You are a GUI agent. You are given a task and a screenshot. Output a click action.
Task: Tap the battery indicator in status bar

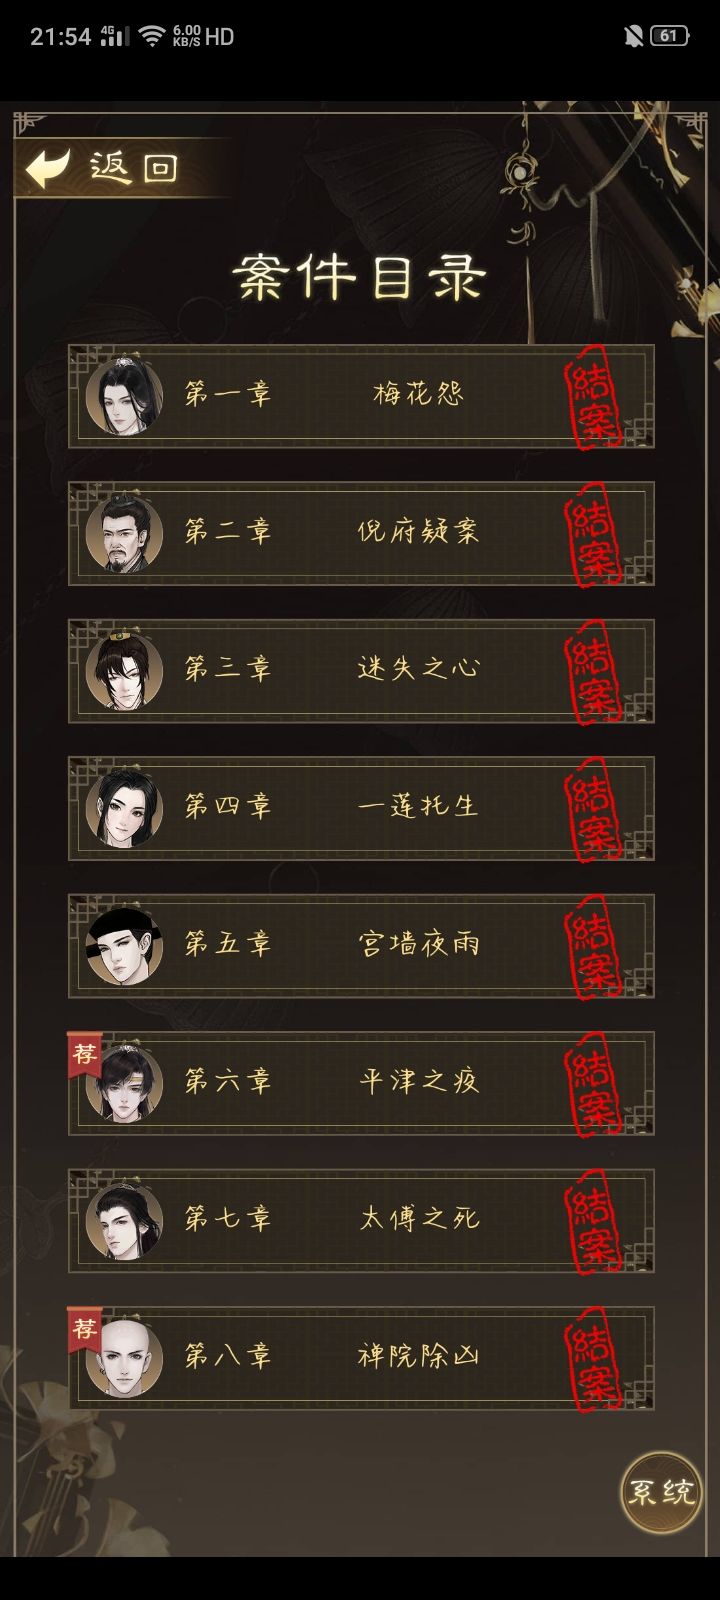pyautogui.click(x=670, y=36)
